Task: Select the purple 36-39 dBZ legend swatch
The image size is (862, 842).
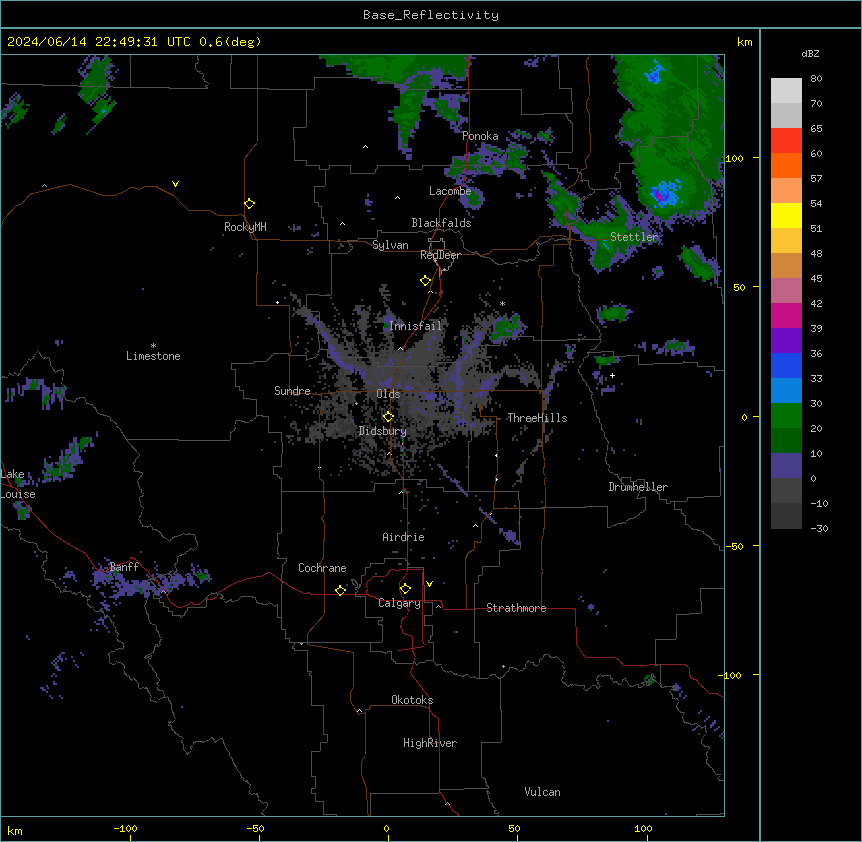Action: 786,341
